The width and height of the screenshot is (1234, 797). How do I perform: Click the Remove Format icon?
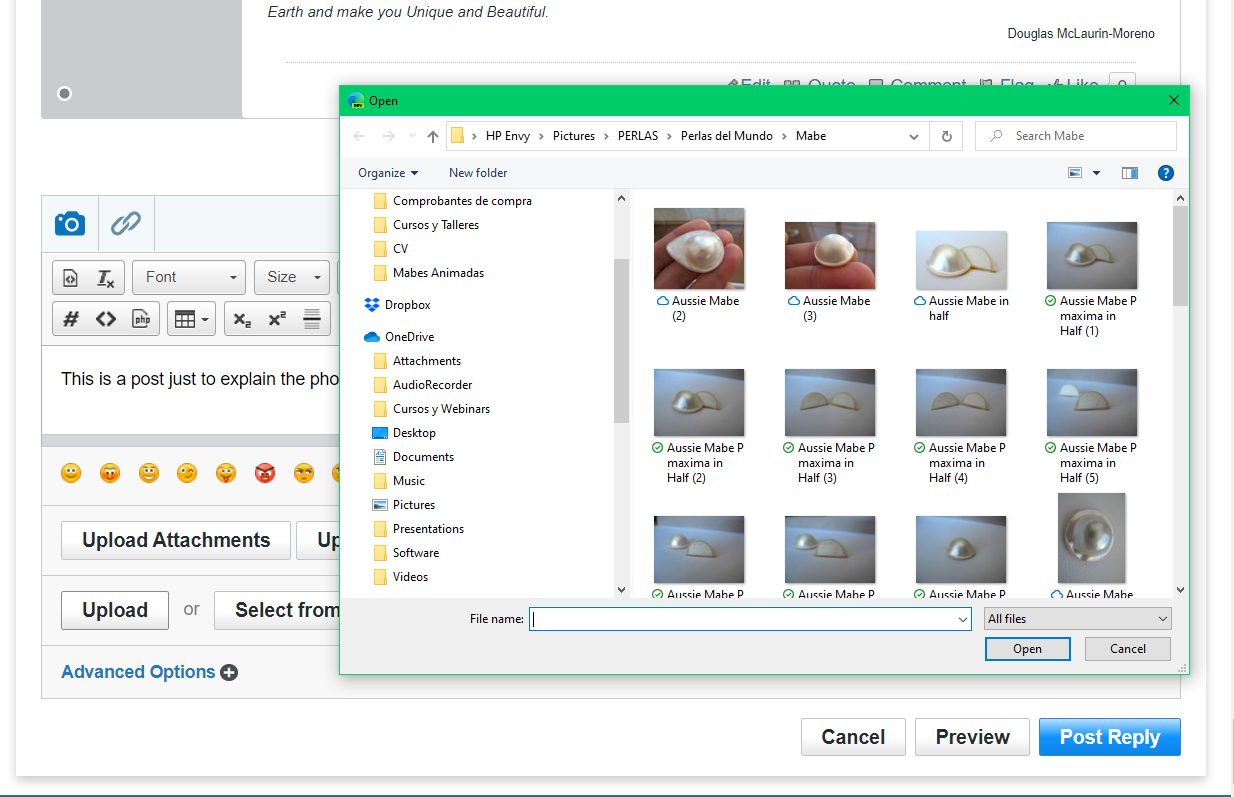(x=105, y=277)
